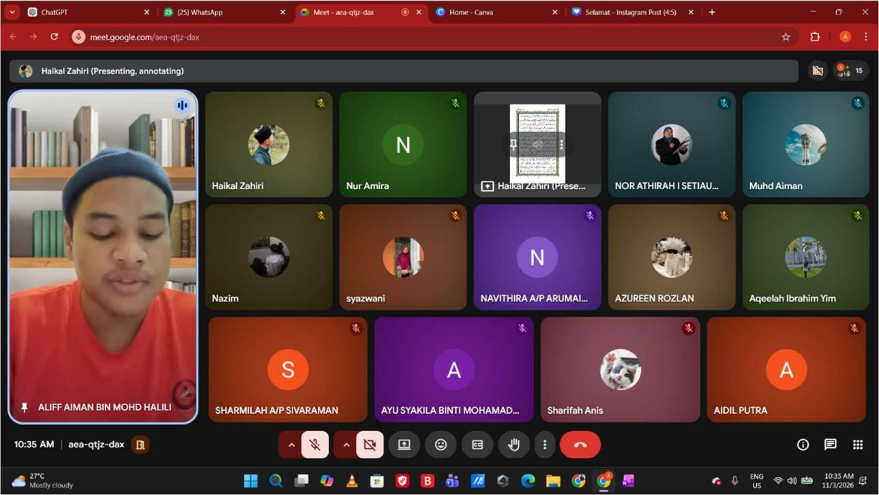Screen dimensions: 879x495
Task: Turn on captions in the call bar
Action: pyautogui.click(x=477, y=445)
